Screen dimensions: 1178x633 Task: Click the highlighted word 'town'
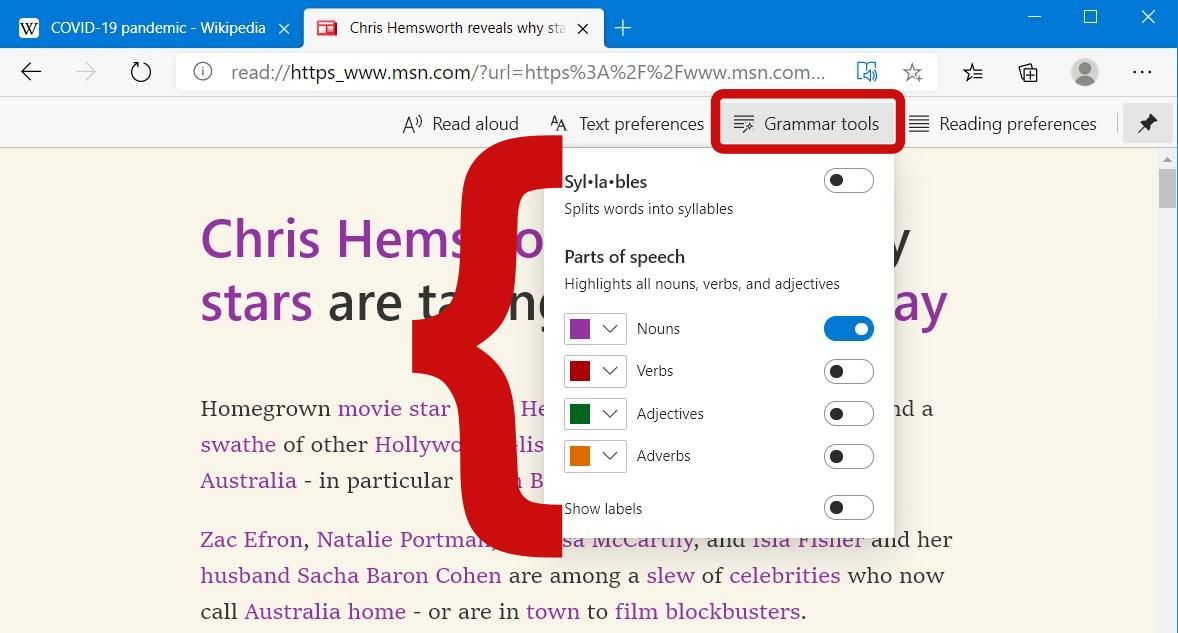tap(553, 612)
